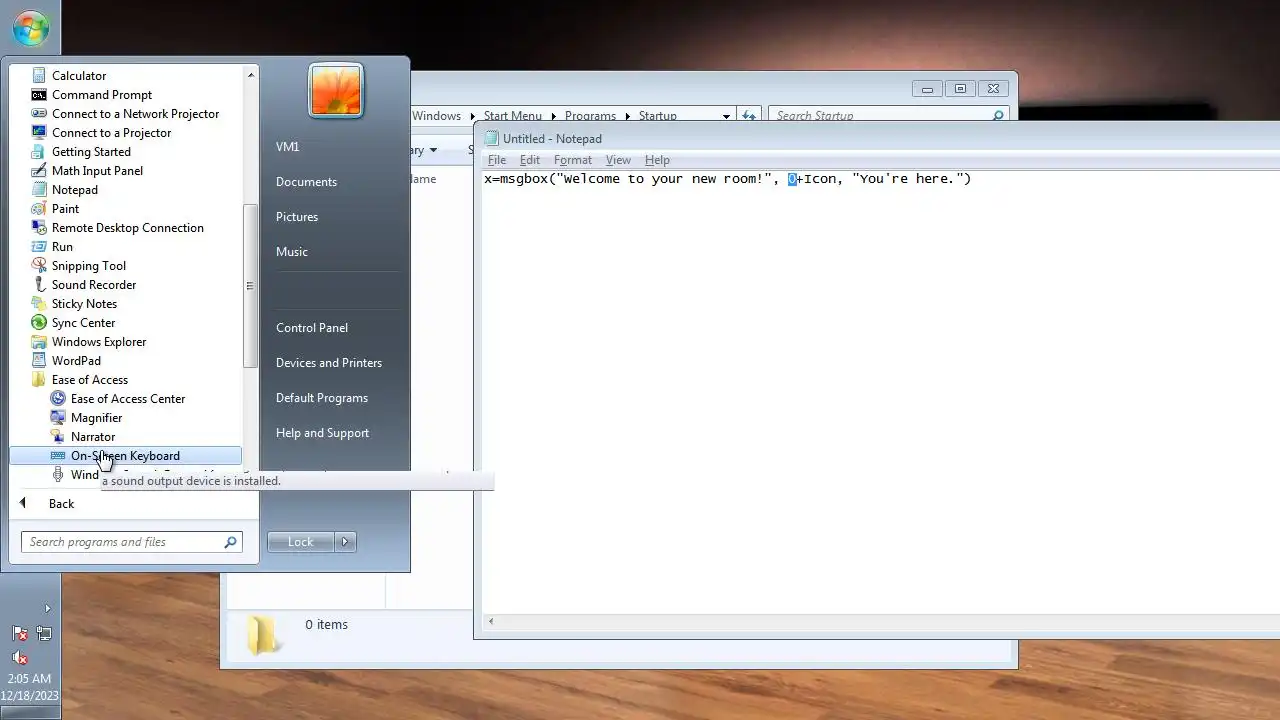Click the Notepad text line starting x=msgbox
This screenshot has height=720, width=1280.
727,179
